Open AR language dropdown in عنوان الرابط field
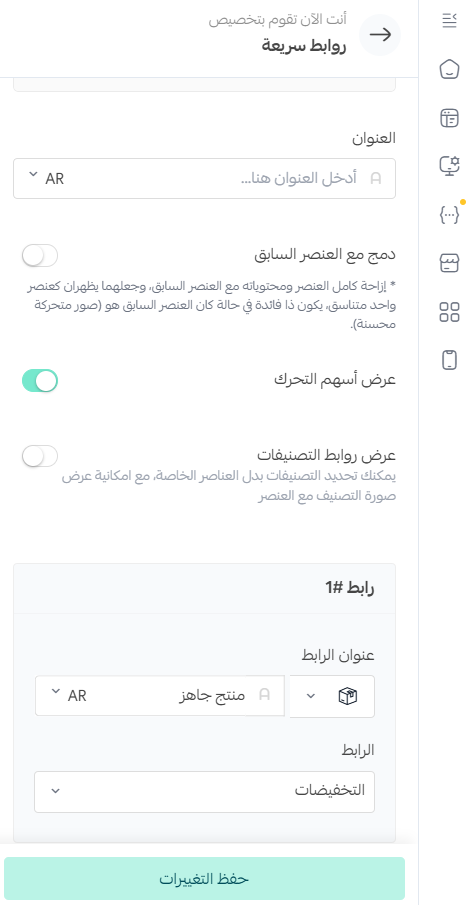 click(x=69, y=695)
